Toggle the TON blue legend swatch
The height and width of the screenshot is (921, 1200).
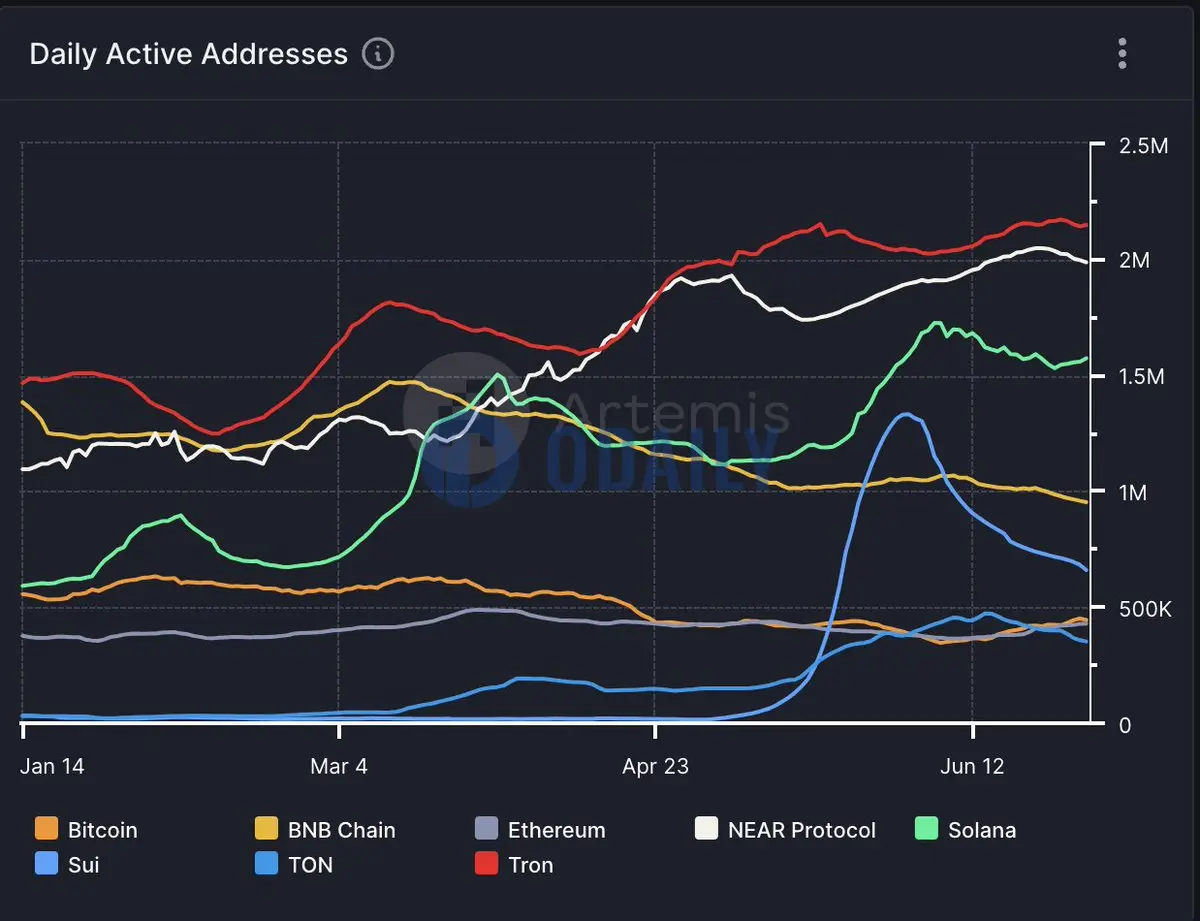[266, 864]
